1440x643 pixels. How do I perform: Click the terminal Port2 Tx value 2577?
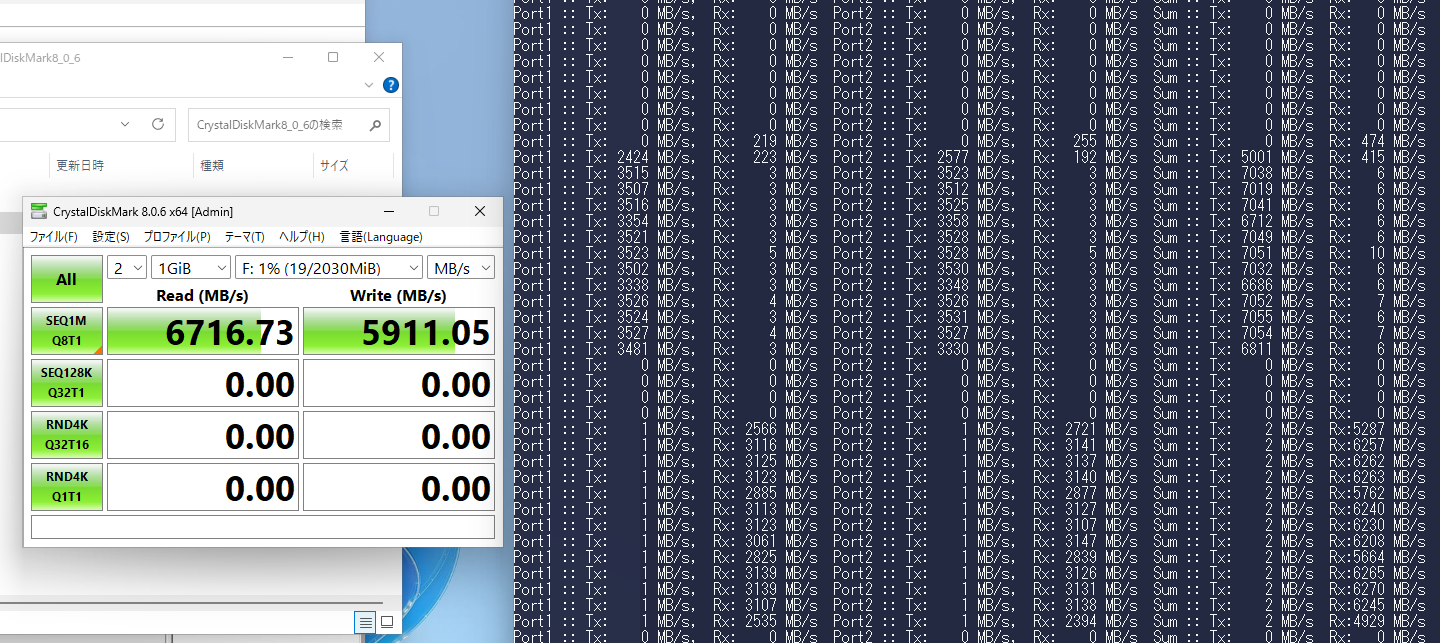tap(954, 157)
